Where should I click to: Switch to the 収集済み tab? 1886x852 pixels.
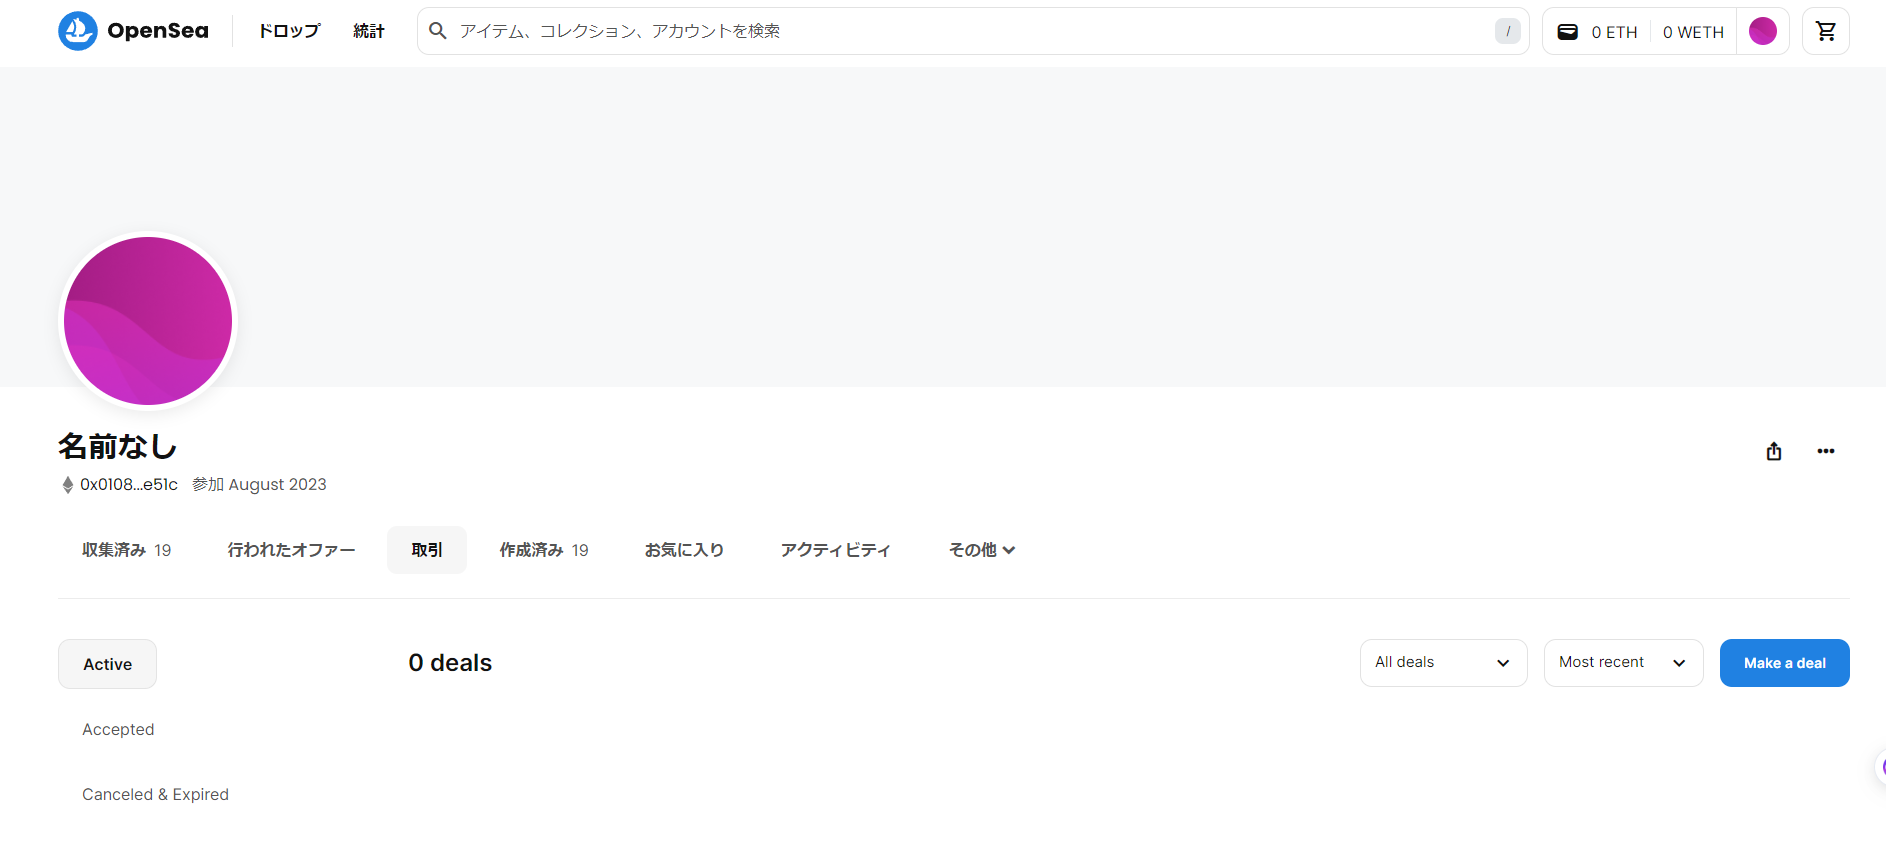(x=127, y=550)
